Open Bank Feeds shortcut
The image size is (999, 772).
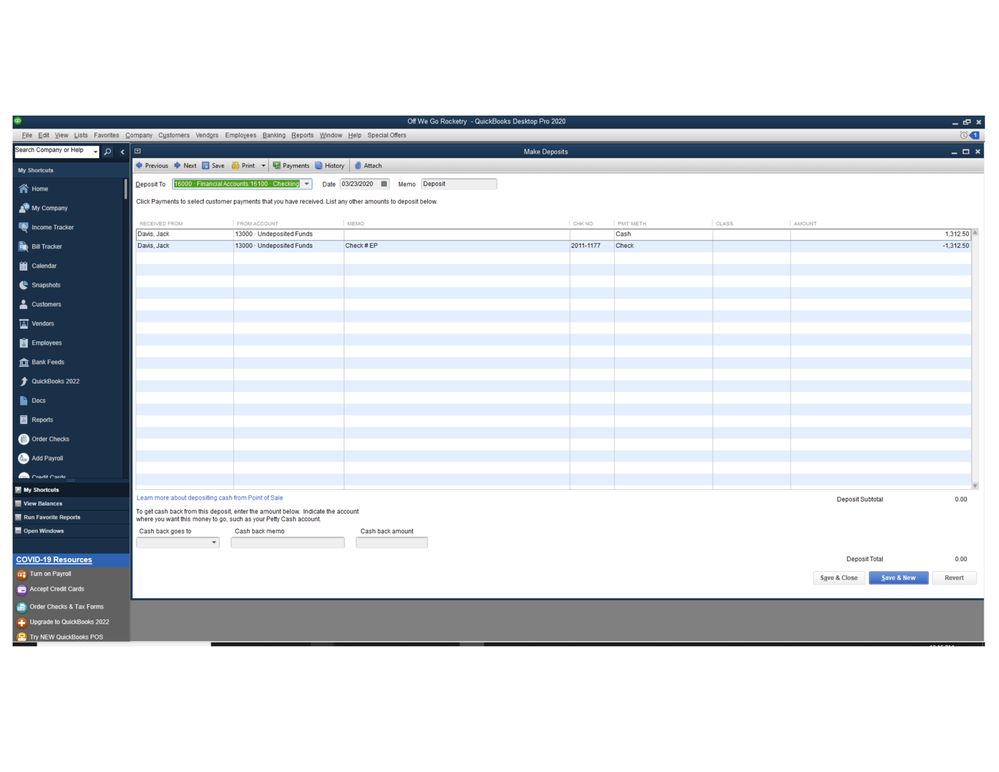pyautogui.click(x=41, y=362)
